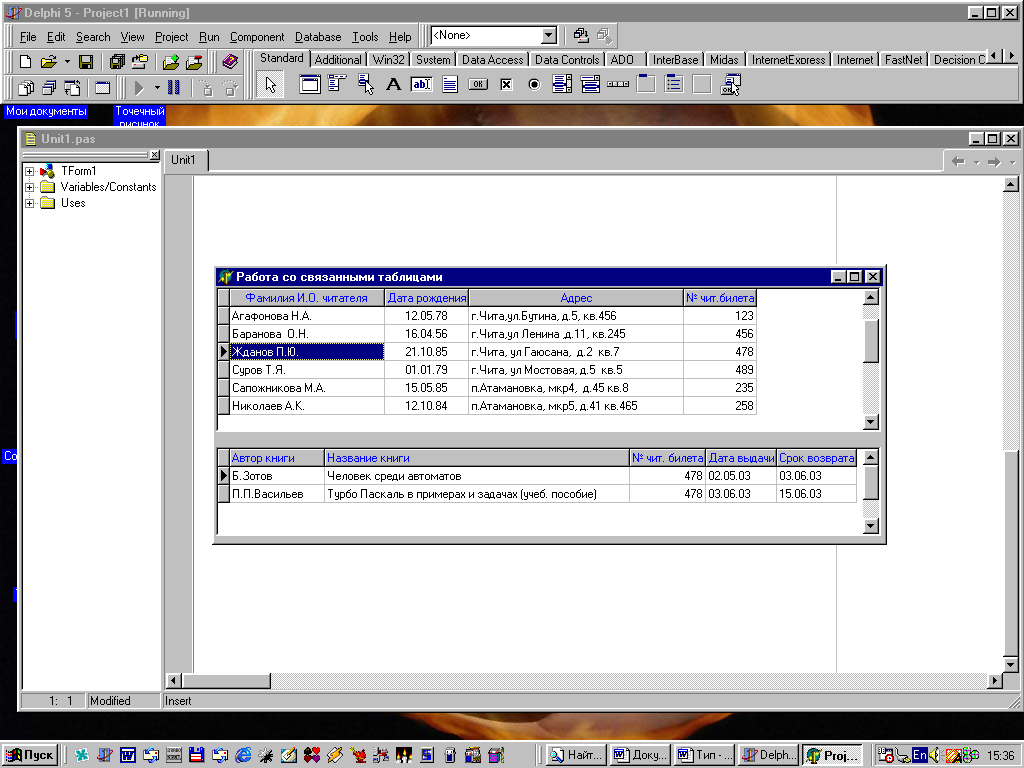
Task: Click books grid scroll up arrow
Action: pos(870,457)
